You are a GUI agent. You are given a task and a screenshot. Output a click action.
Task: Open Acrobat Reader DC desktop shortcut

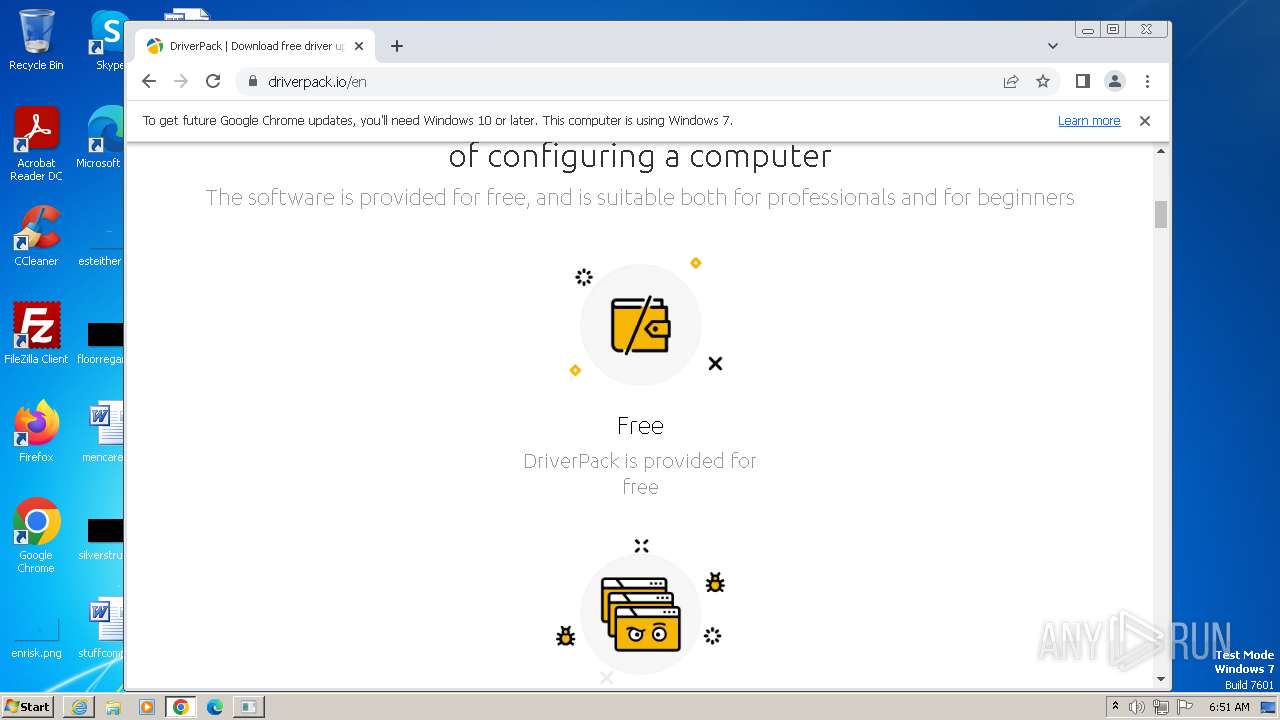[x=36, y=144]
